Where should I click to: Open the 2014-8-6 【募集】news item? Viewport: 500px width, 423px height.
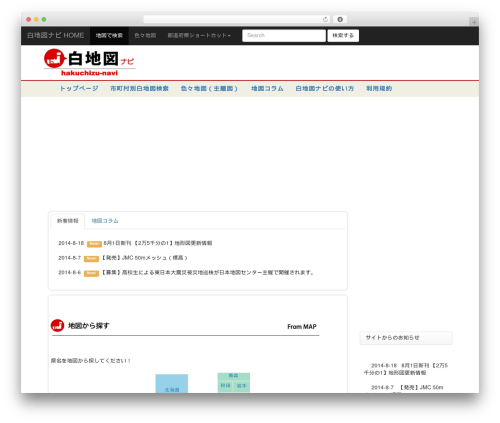(207, 272)
